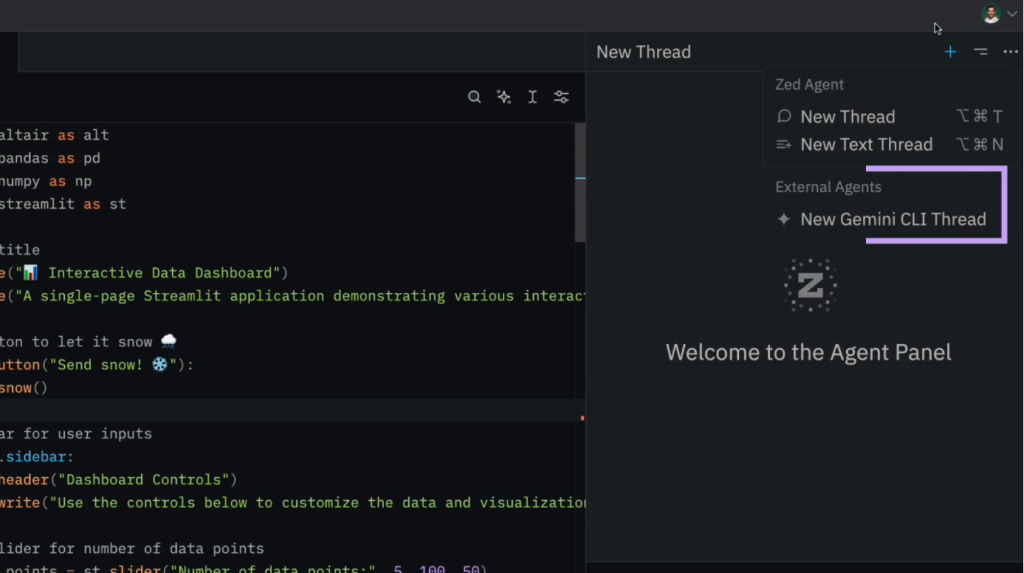Click the Zed logo in the agent panel
1024x573 pixels.
(x=810, y=286)
